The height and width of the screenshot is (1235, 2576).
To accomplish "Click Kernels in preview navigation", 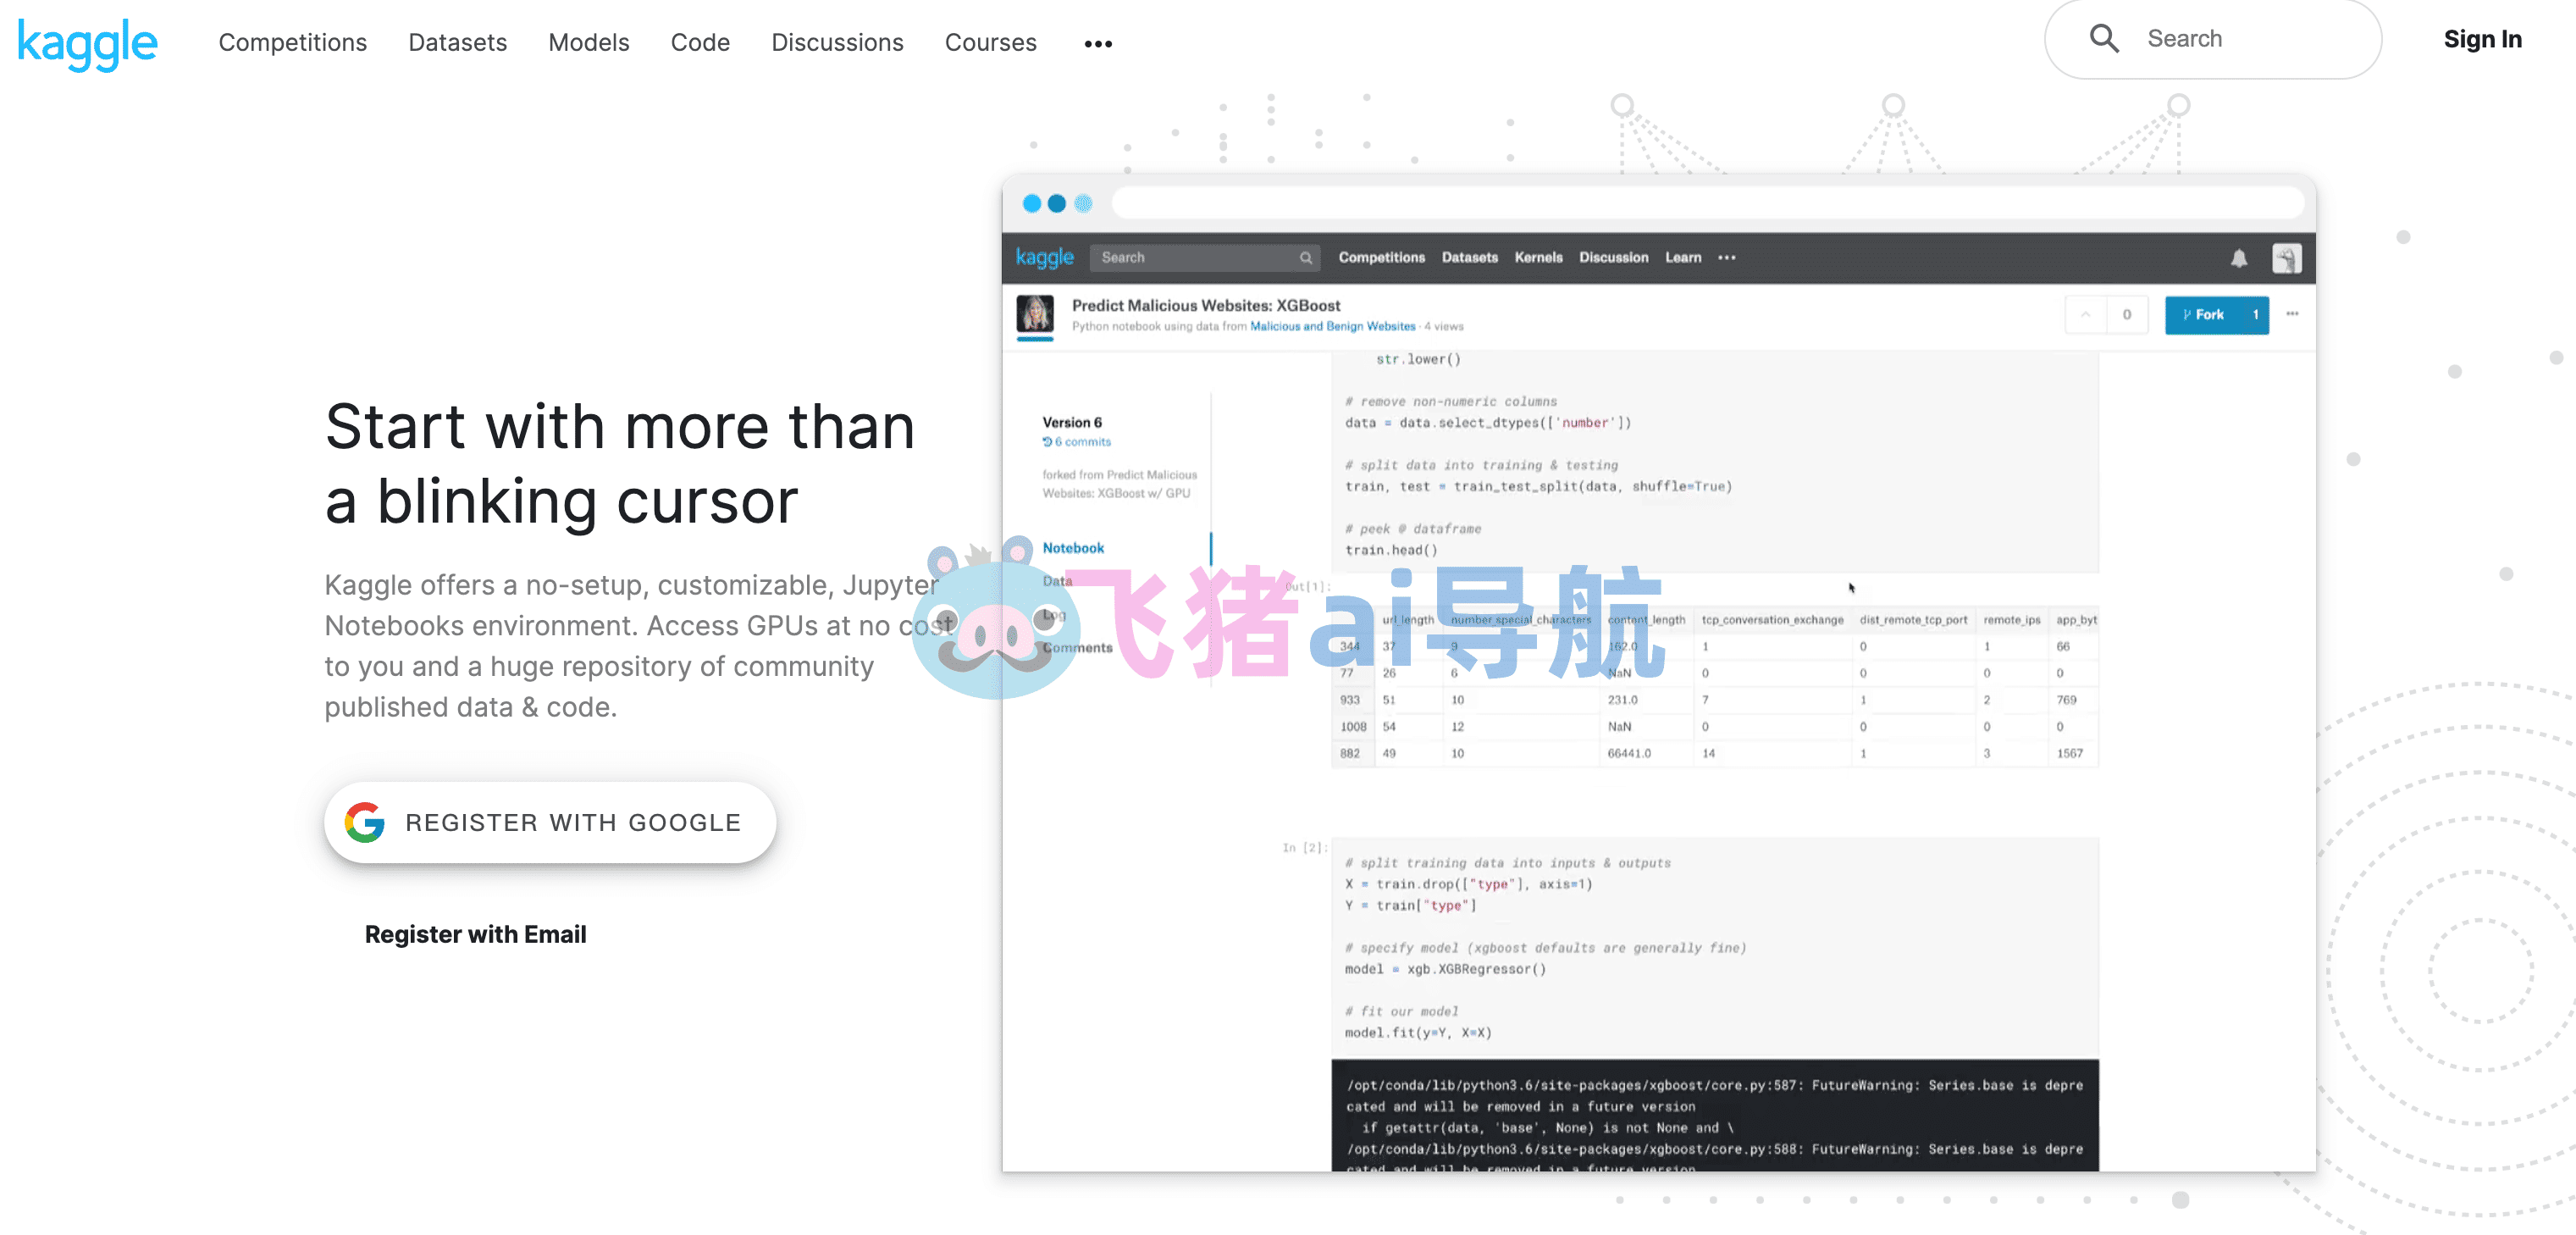I will click(1538, 258).
